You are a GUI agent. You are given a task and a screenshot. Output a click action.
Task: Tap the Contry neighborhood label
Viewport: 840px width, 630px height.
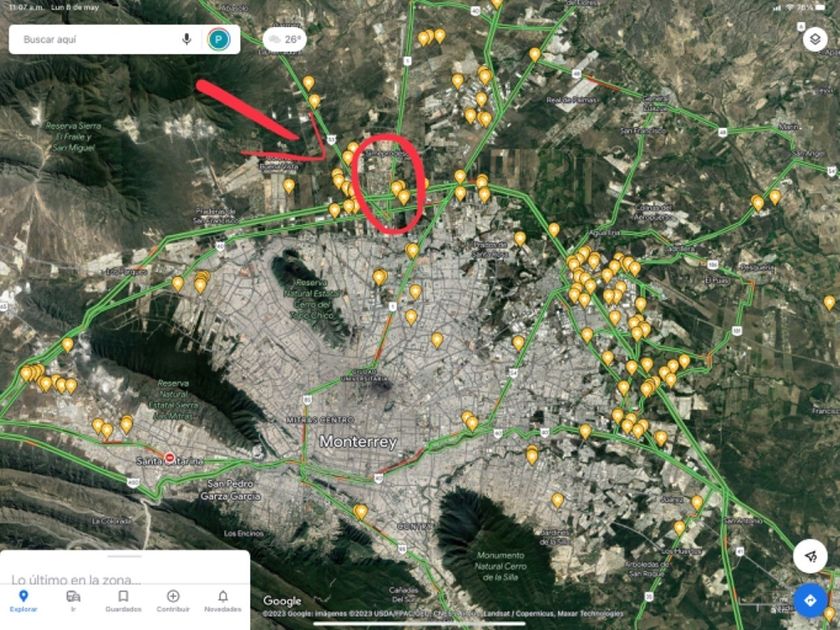click(x=415, y=527)
